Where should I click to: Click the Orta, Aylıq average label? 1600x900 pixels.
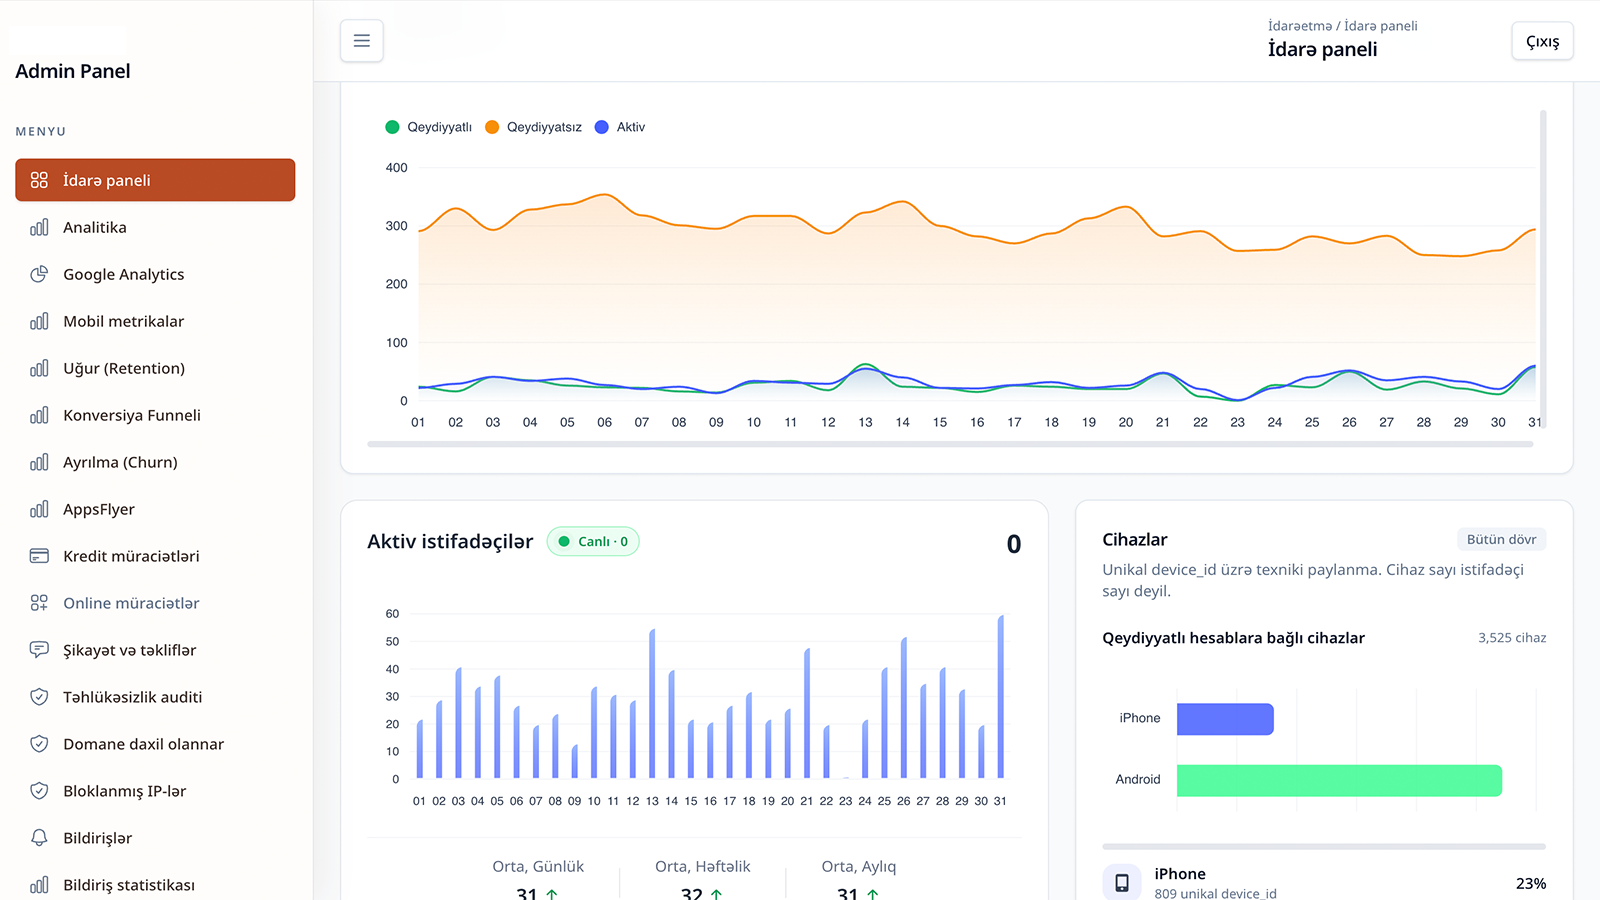[x=859, y=866]
